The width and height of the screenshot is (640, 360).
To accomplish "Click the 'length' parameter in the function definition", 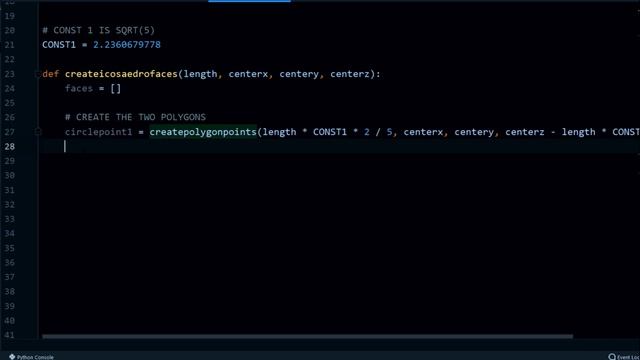I will click(200, 74).
